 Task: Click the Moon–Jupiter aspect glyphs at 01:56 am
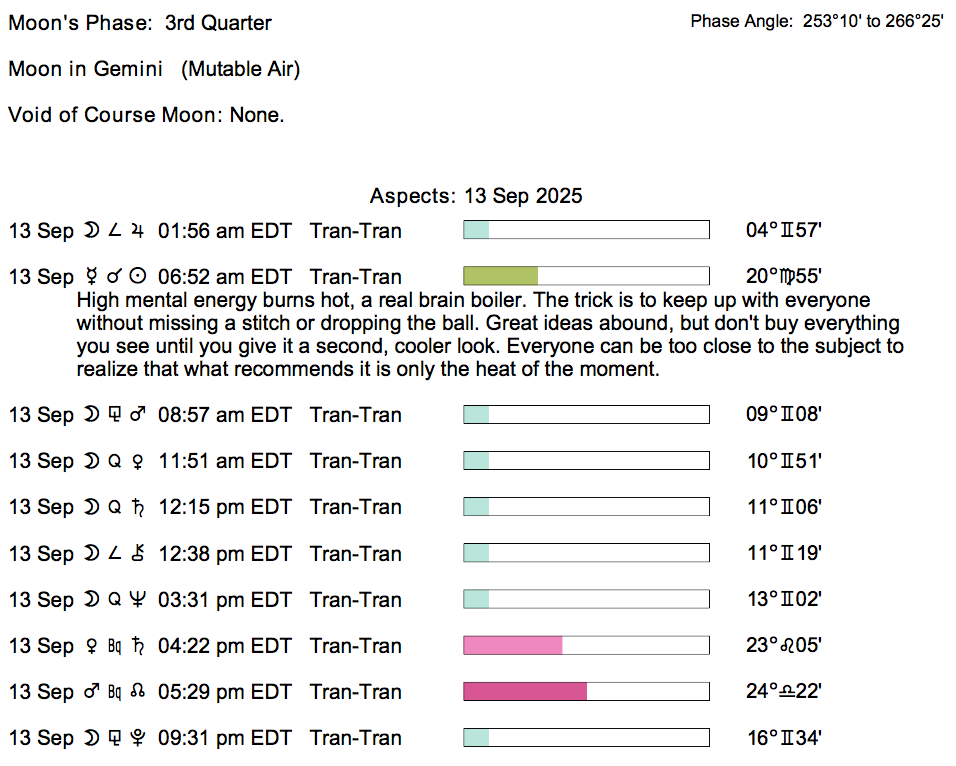[x=115, y=231]
